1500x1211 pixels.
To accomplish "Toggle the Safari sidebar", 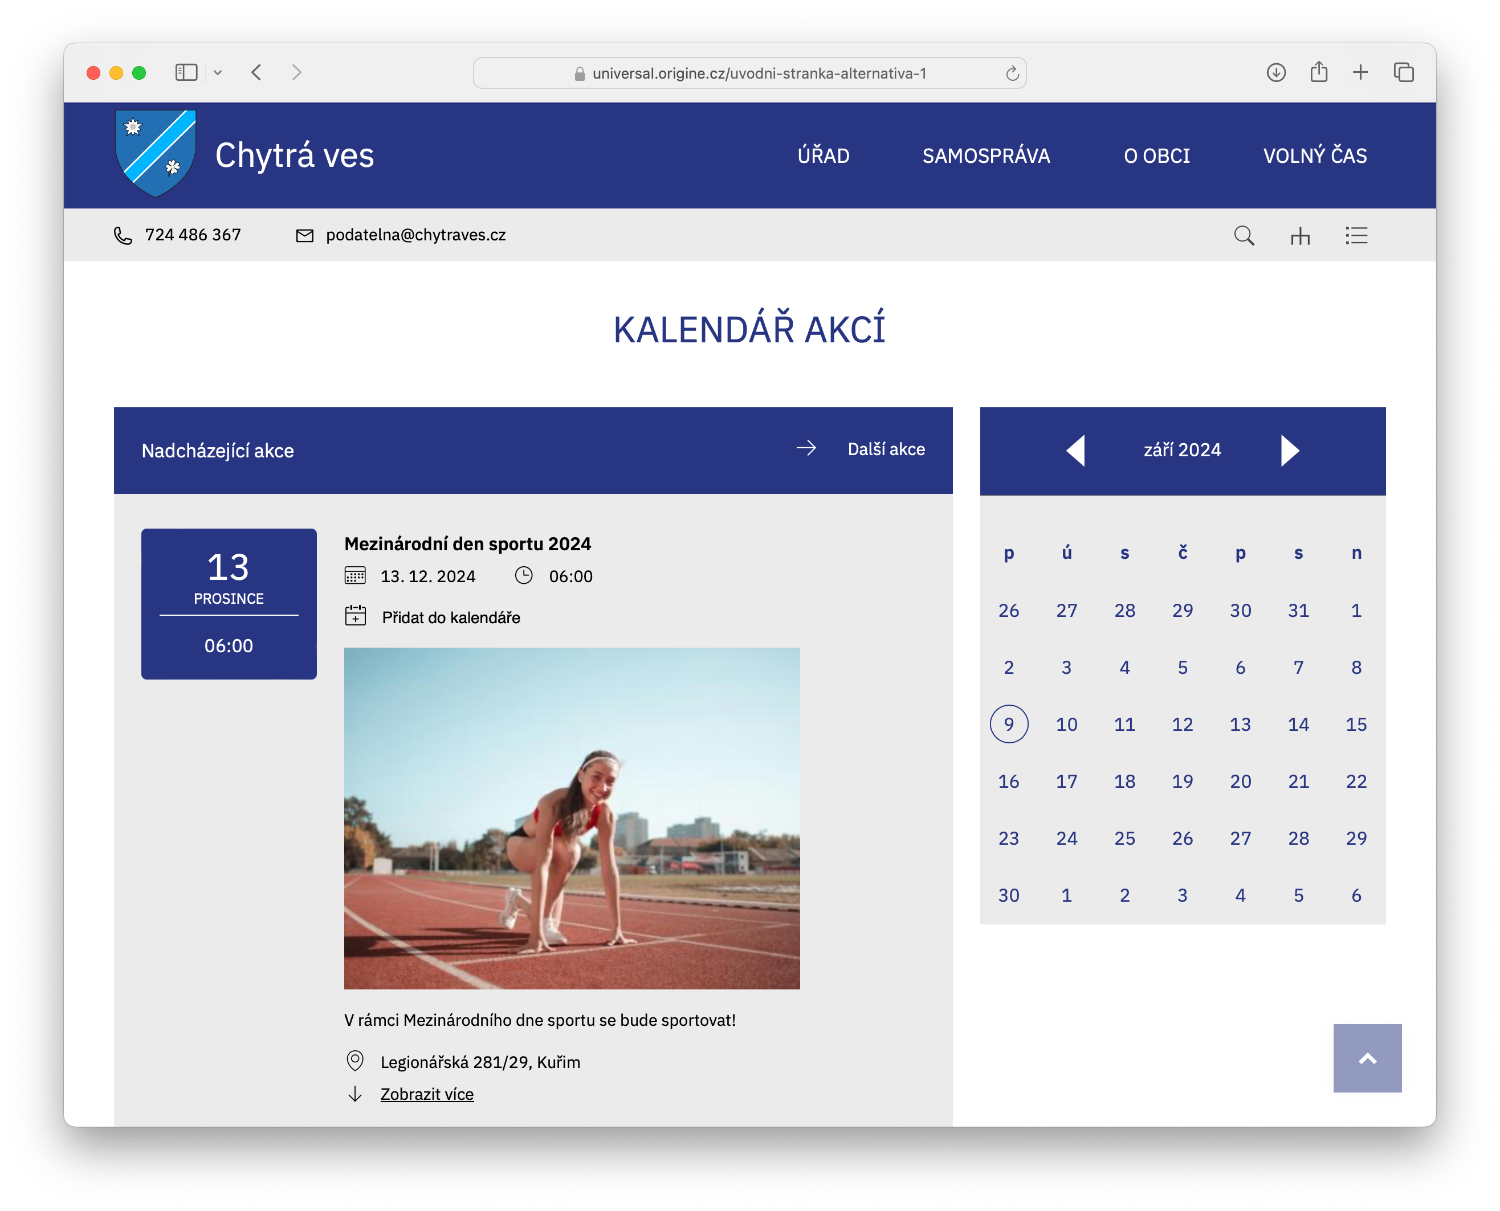I will (186, 72).
